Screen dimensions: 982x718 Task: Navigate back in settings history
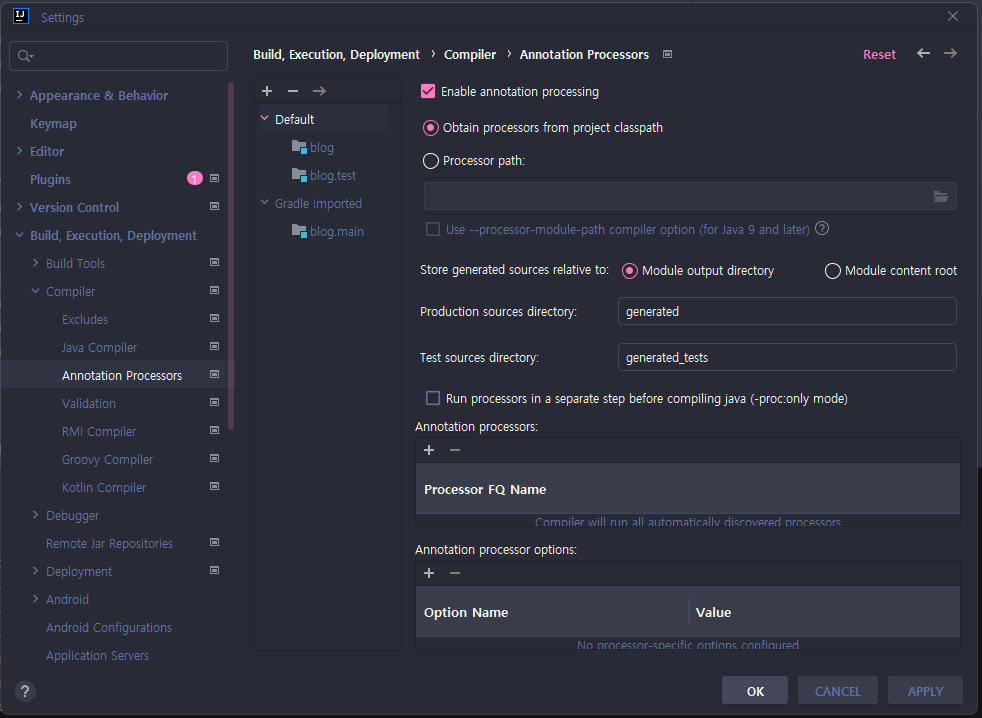point(923,53)
